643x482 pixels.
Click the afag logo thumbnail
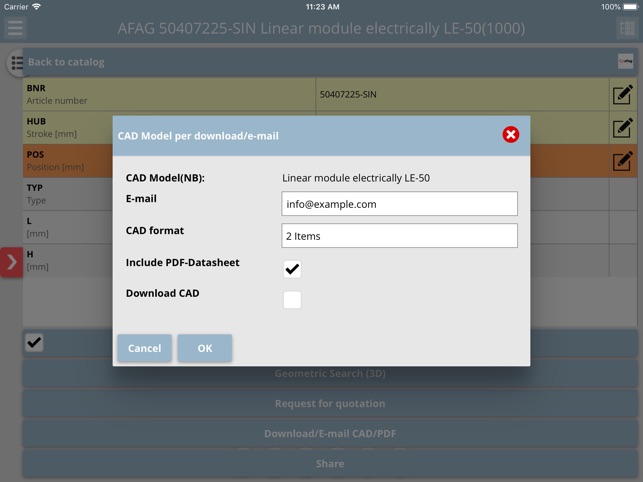(x=625, y=62)
